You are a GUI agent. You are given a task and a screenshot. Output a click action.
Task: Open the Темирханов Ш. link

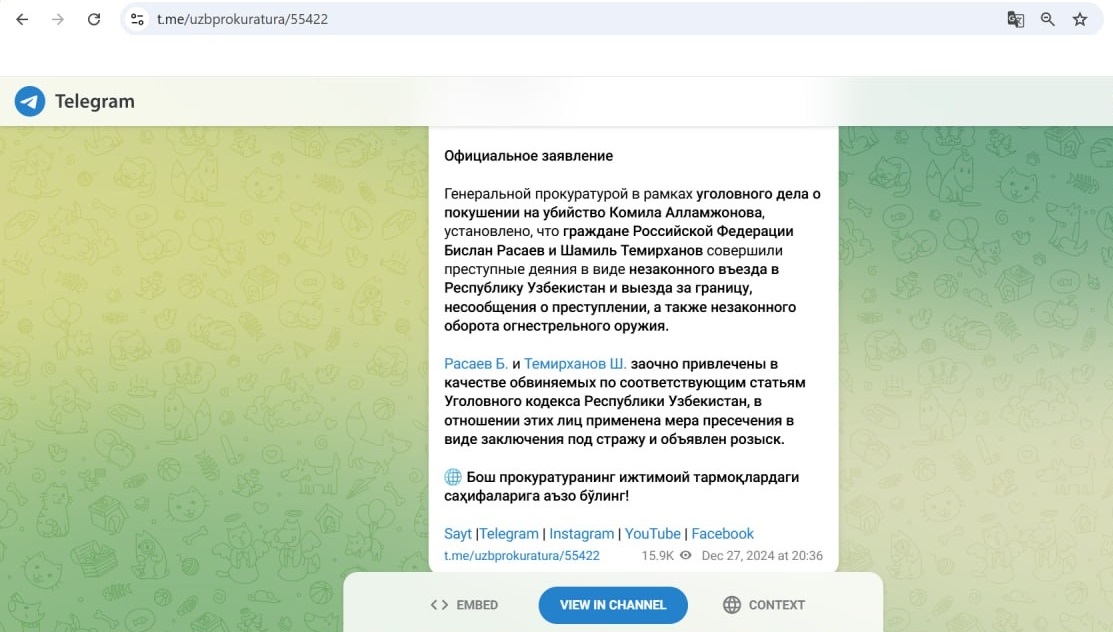[x=575, y=364]
